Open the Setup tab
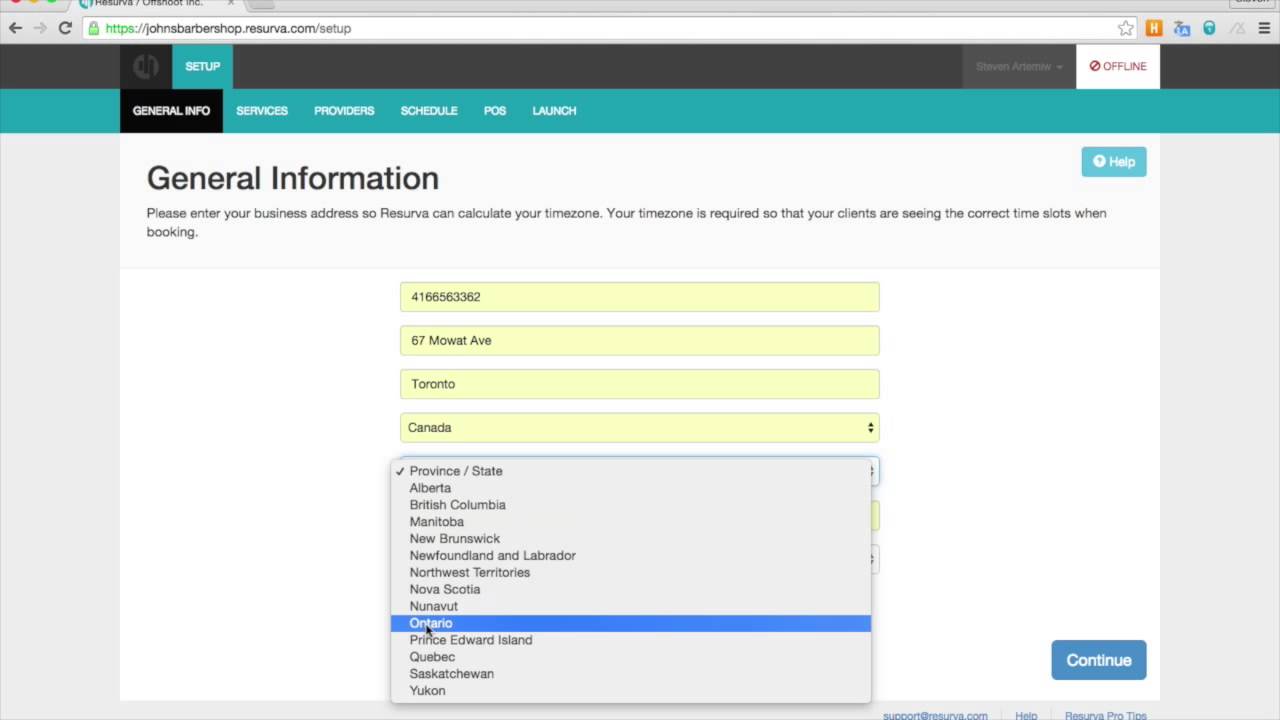The height and width of the screenshot is (720, 1280). point(202,67)
